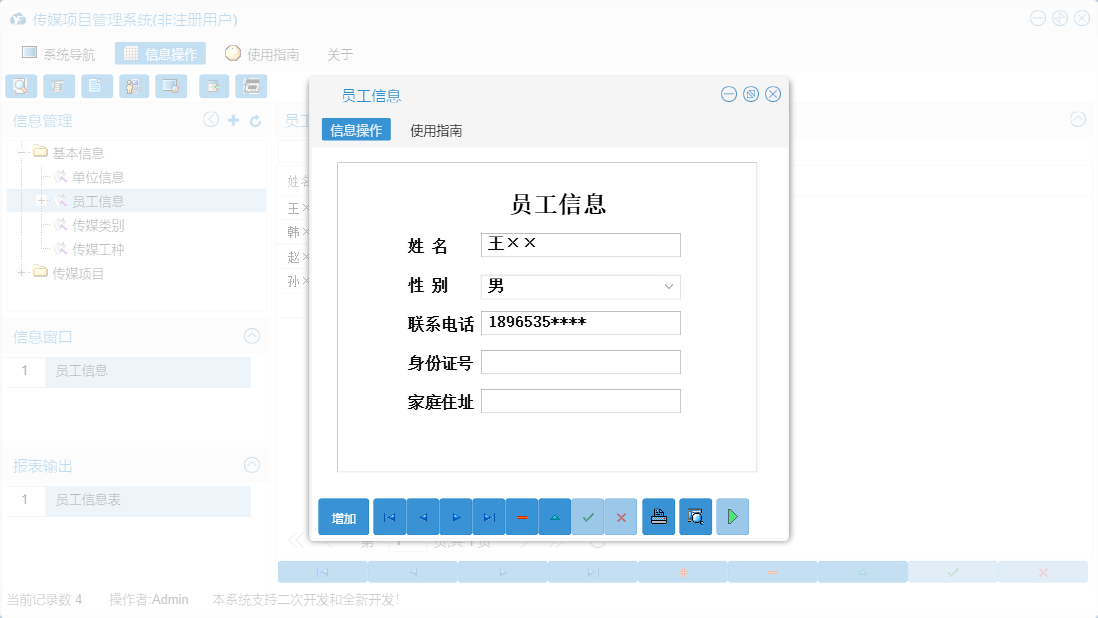
Task: Cancel editing with the red X icon
Action: coord(622,517)
